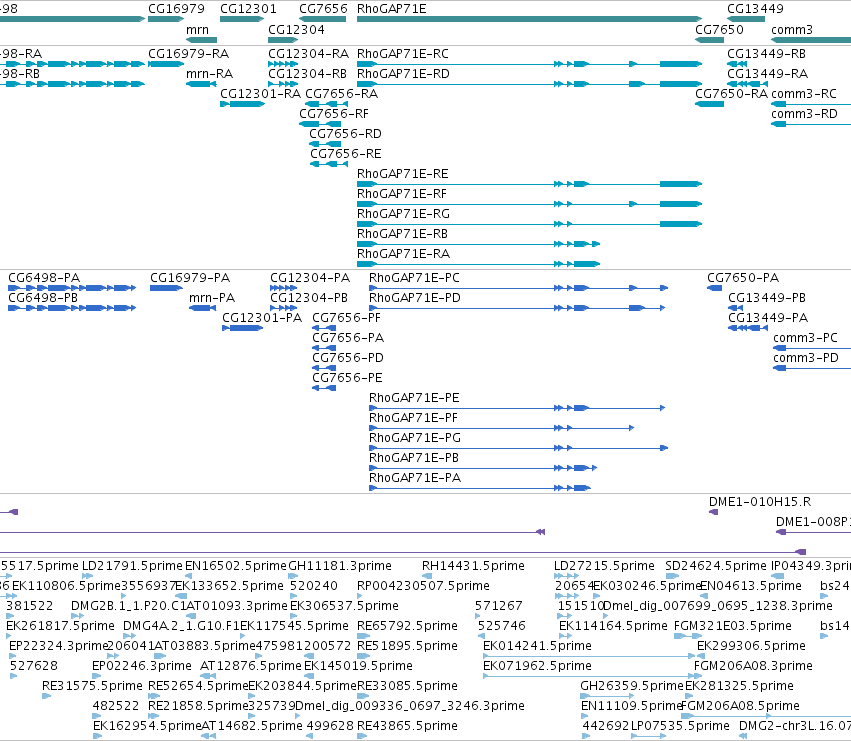The image size is (851, 741).
Task: Click the CG12301 gene label
Action: point(248,9)
